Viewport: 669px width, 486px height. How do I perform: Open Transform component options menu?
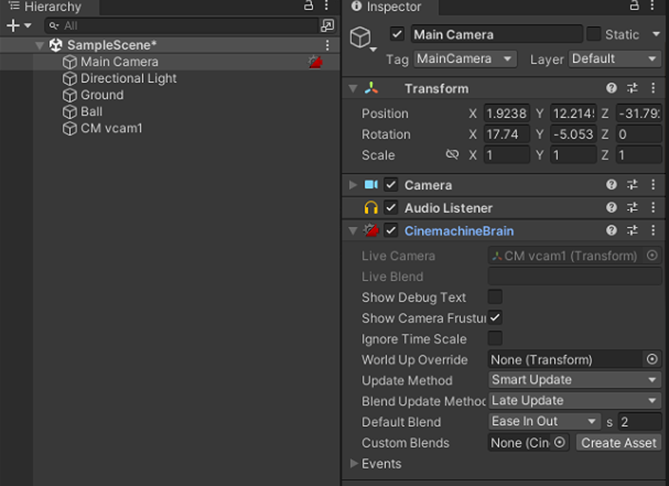coord(653,88)
